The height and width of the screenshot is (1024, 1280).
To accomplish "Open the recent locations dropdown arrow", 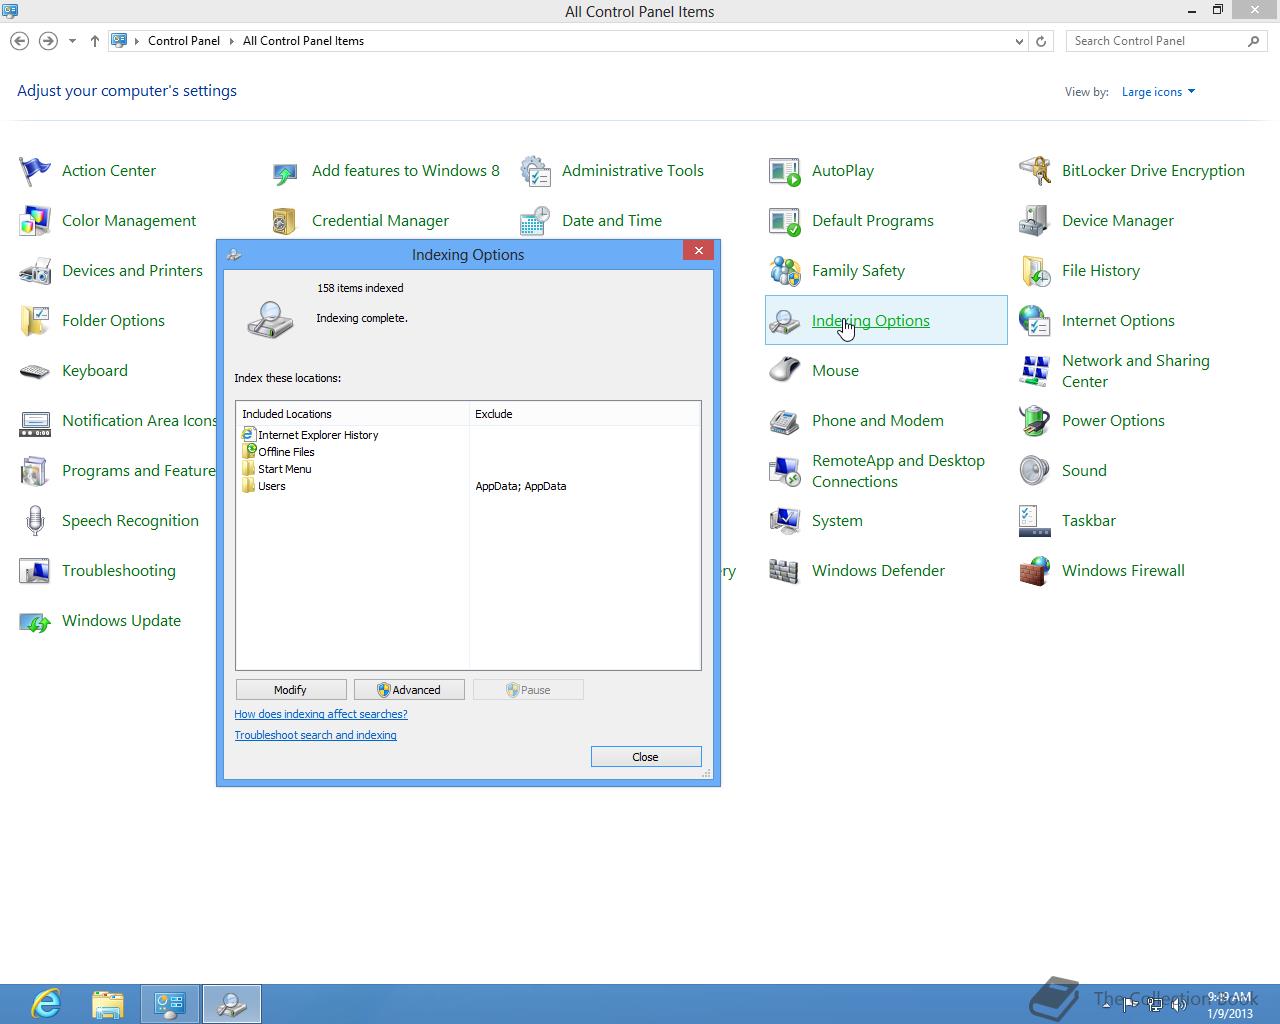I will (72, 41).
